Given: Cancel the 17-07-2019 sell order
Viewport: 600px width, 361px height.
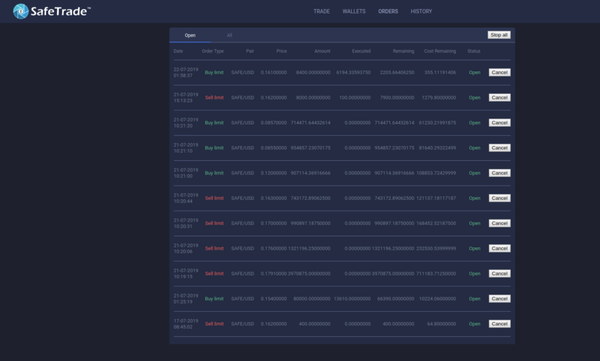Looking at the screenshot, I should pos(499,324).
